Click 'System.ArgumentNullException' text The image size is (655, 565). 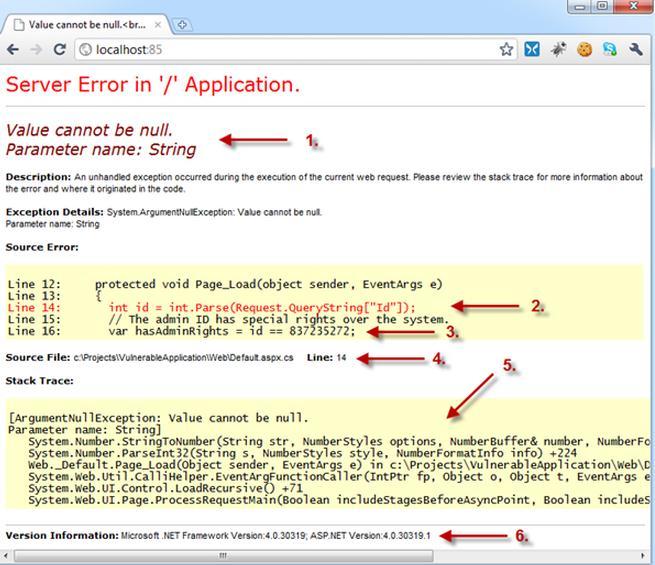click(x=170, y=212)
